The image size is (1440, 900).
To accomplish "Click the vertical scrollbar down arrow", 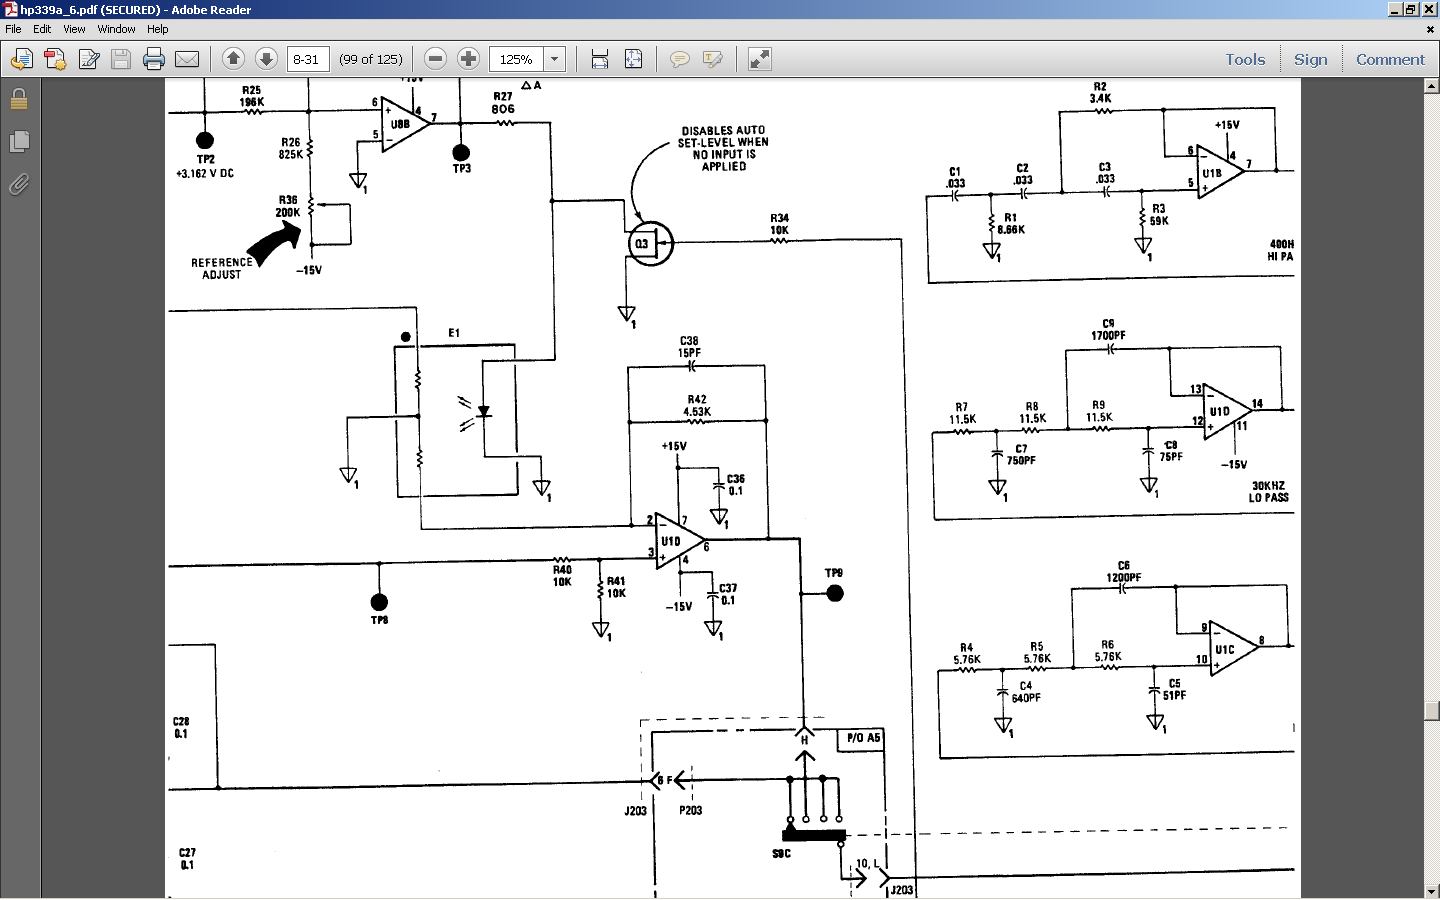I will tap(1431, 890).
